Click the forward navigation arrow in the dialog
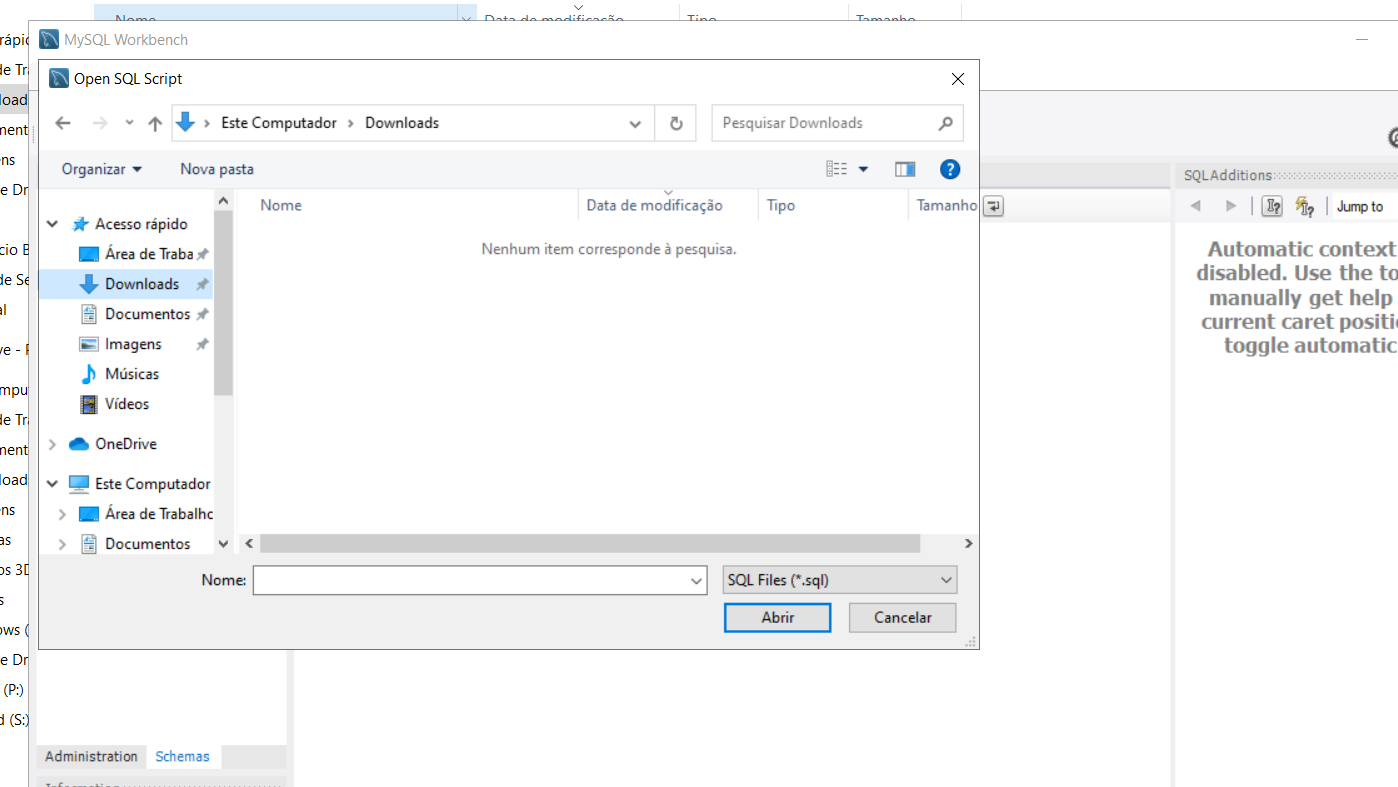Image resolution: width=1398 pixels, height=787 pixels. coord(99,123)
